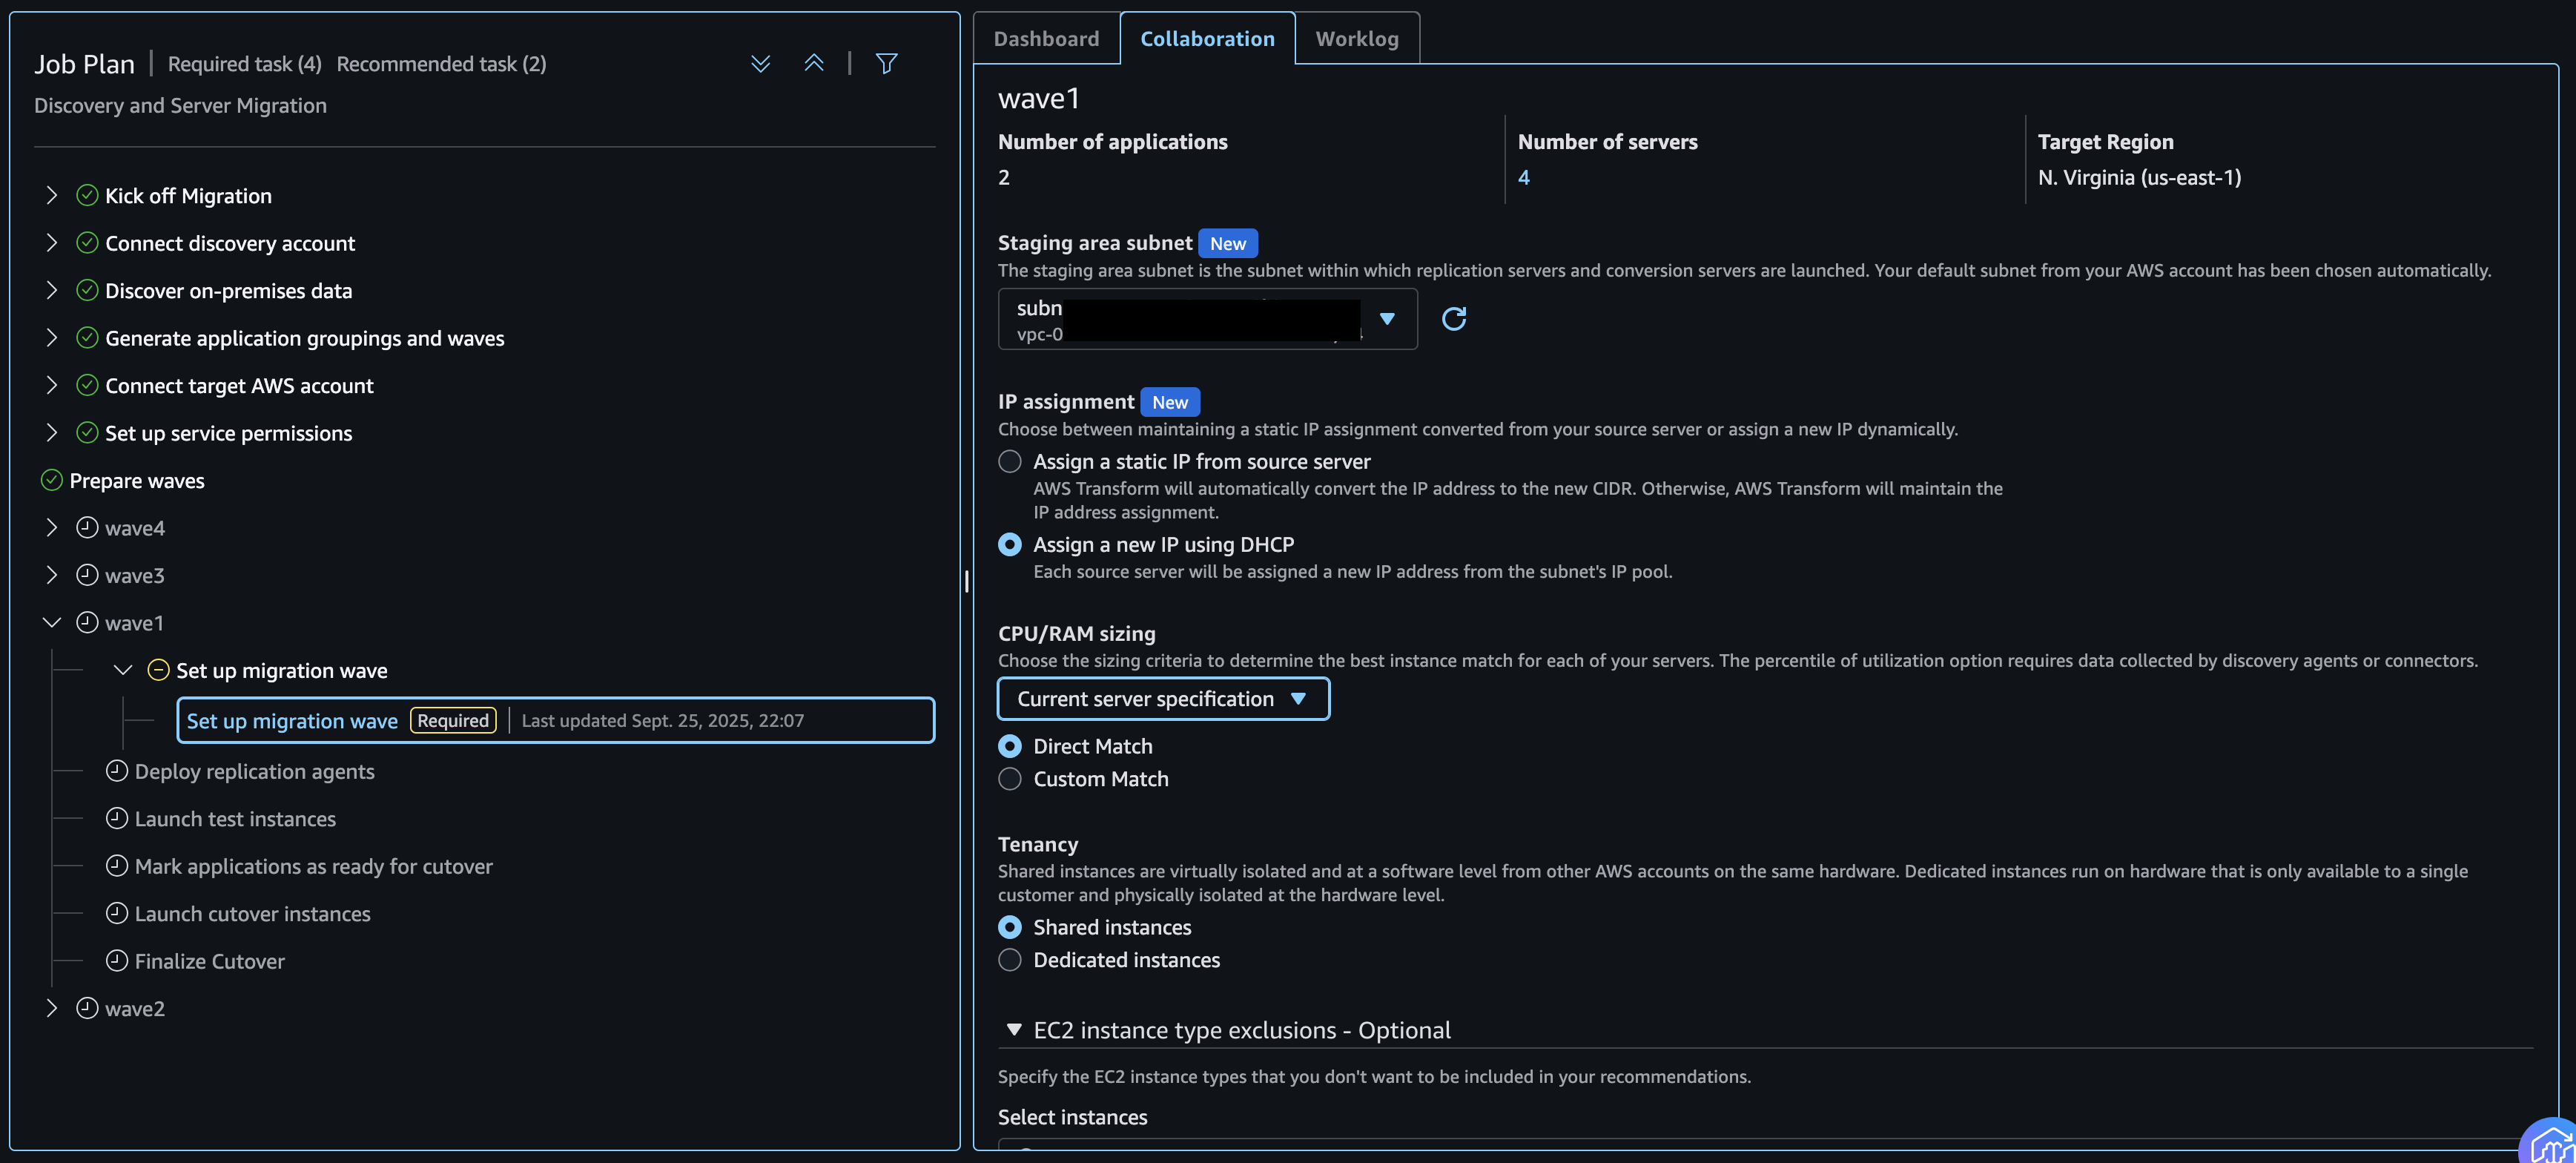Collapse the EC2 instance type exclusions section
Image resolution: width=2576 pixels, height=1163 pixels.
tap(1012, 1029)
